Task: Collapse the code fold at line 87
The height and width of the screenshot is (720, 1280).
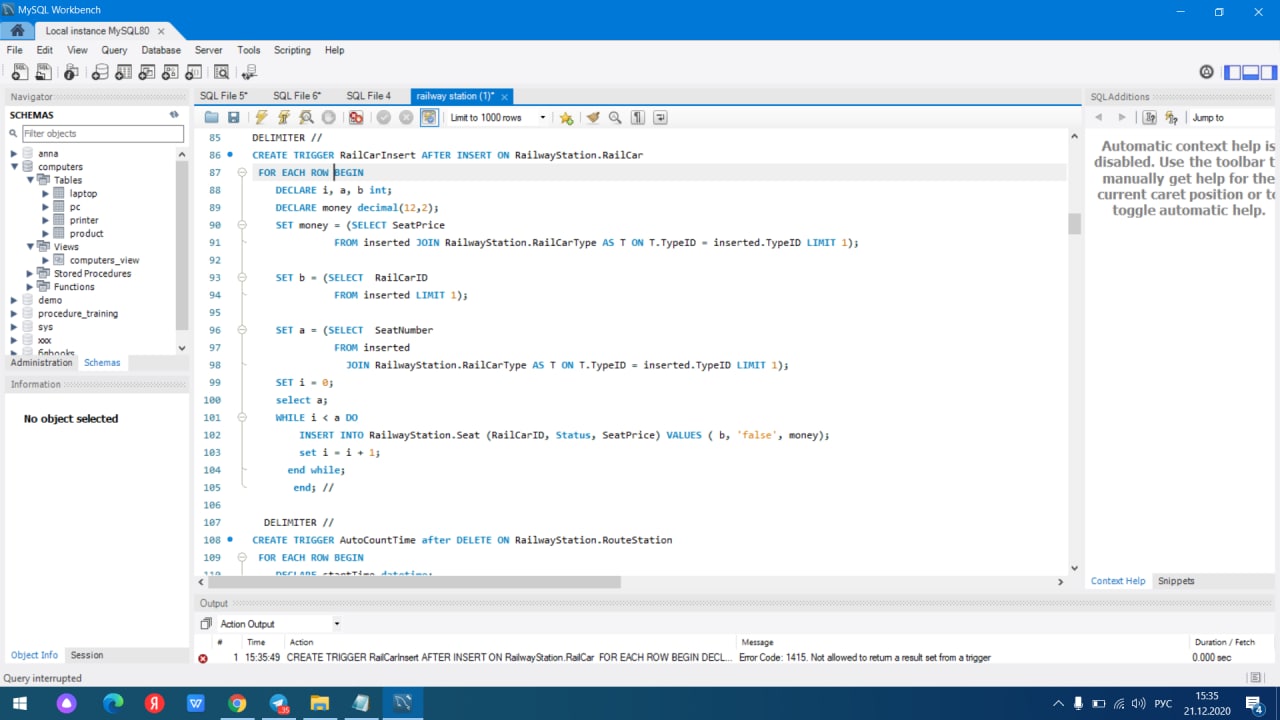Action: [x=242, y=173]
